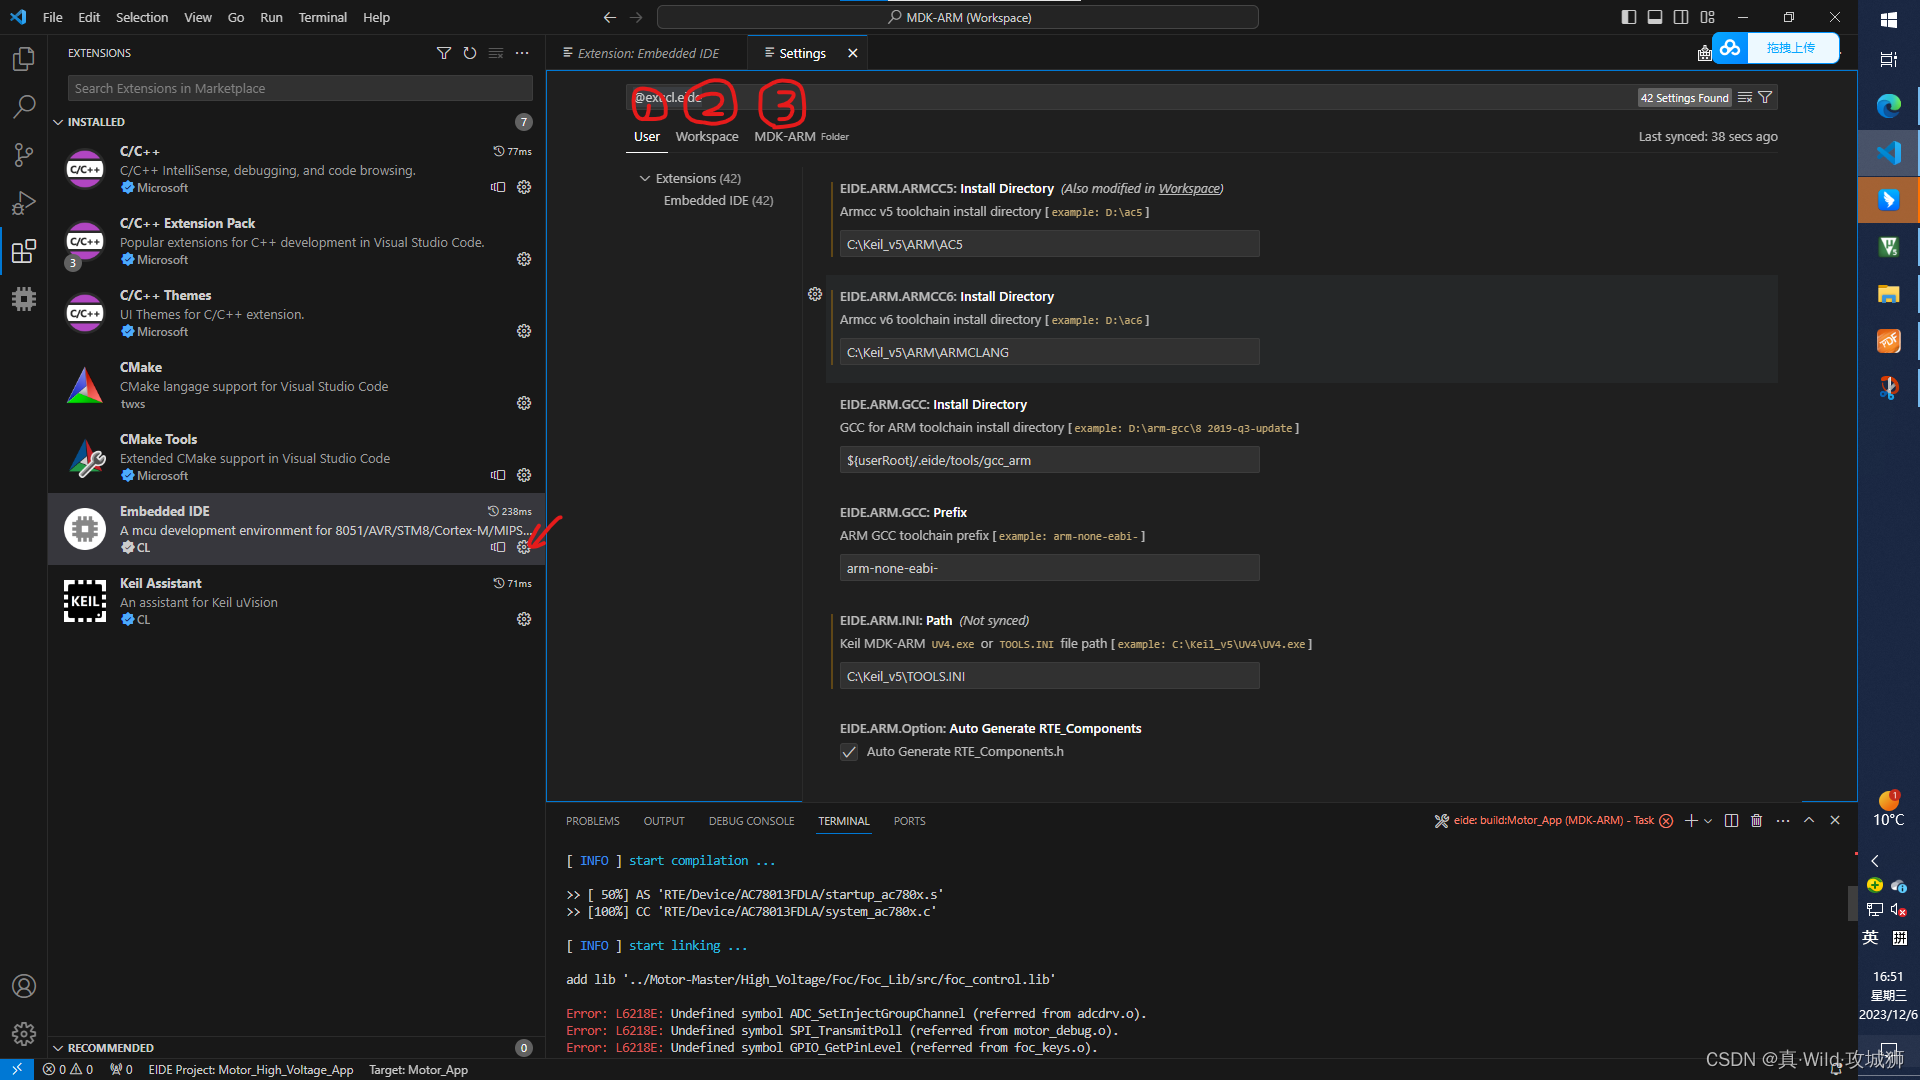Screen dimensions: 1920x1080
Task: Open the Search view in activity bar
Action: click(24, 106)
